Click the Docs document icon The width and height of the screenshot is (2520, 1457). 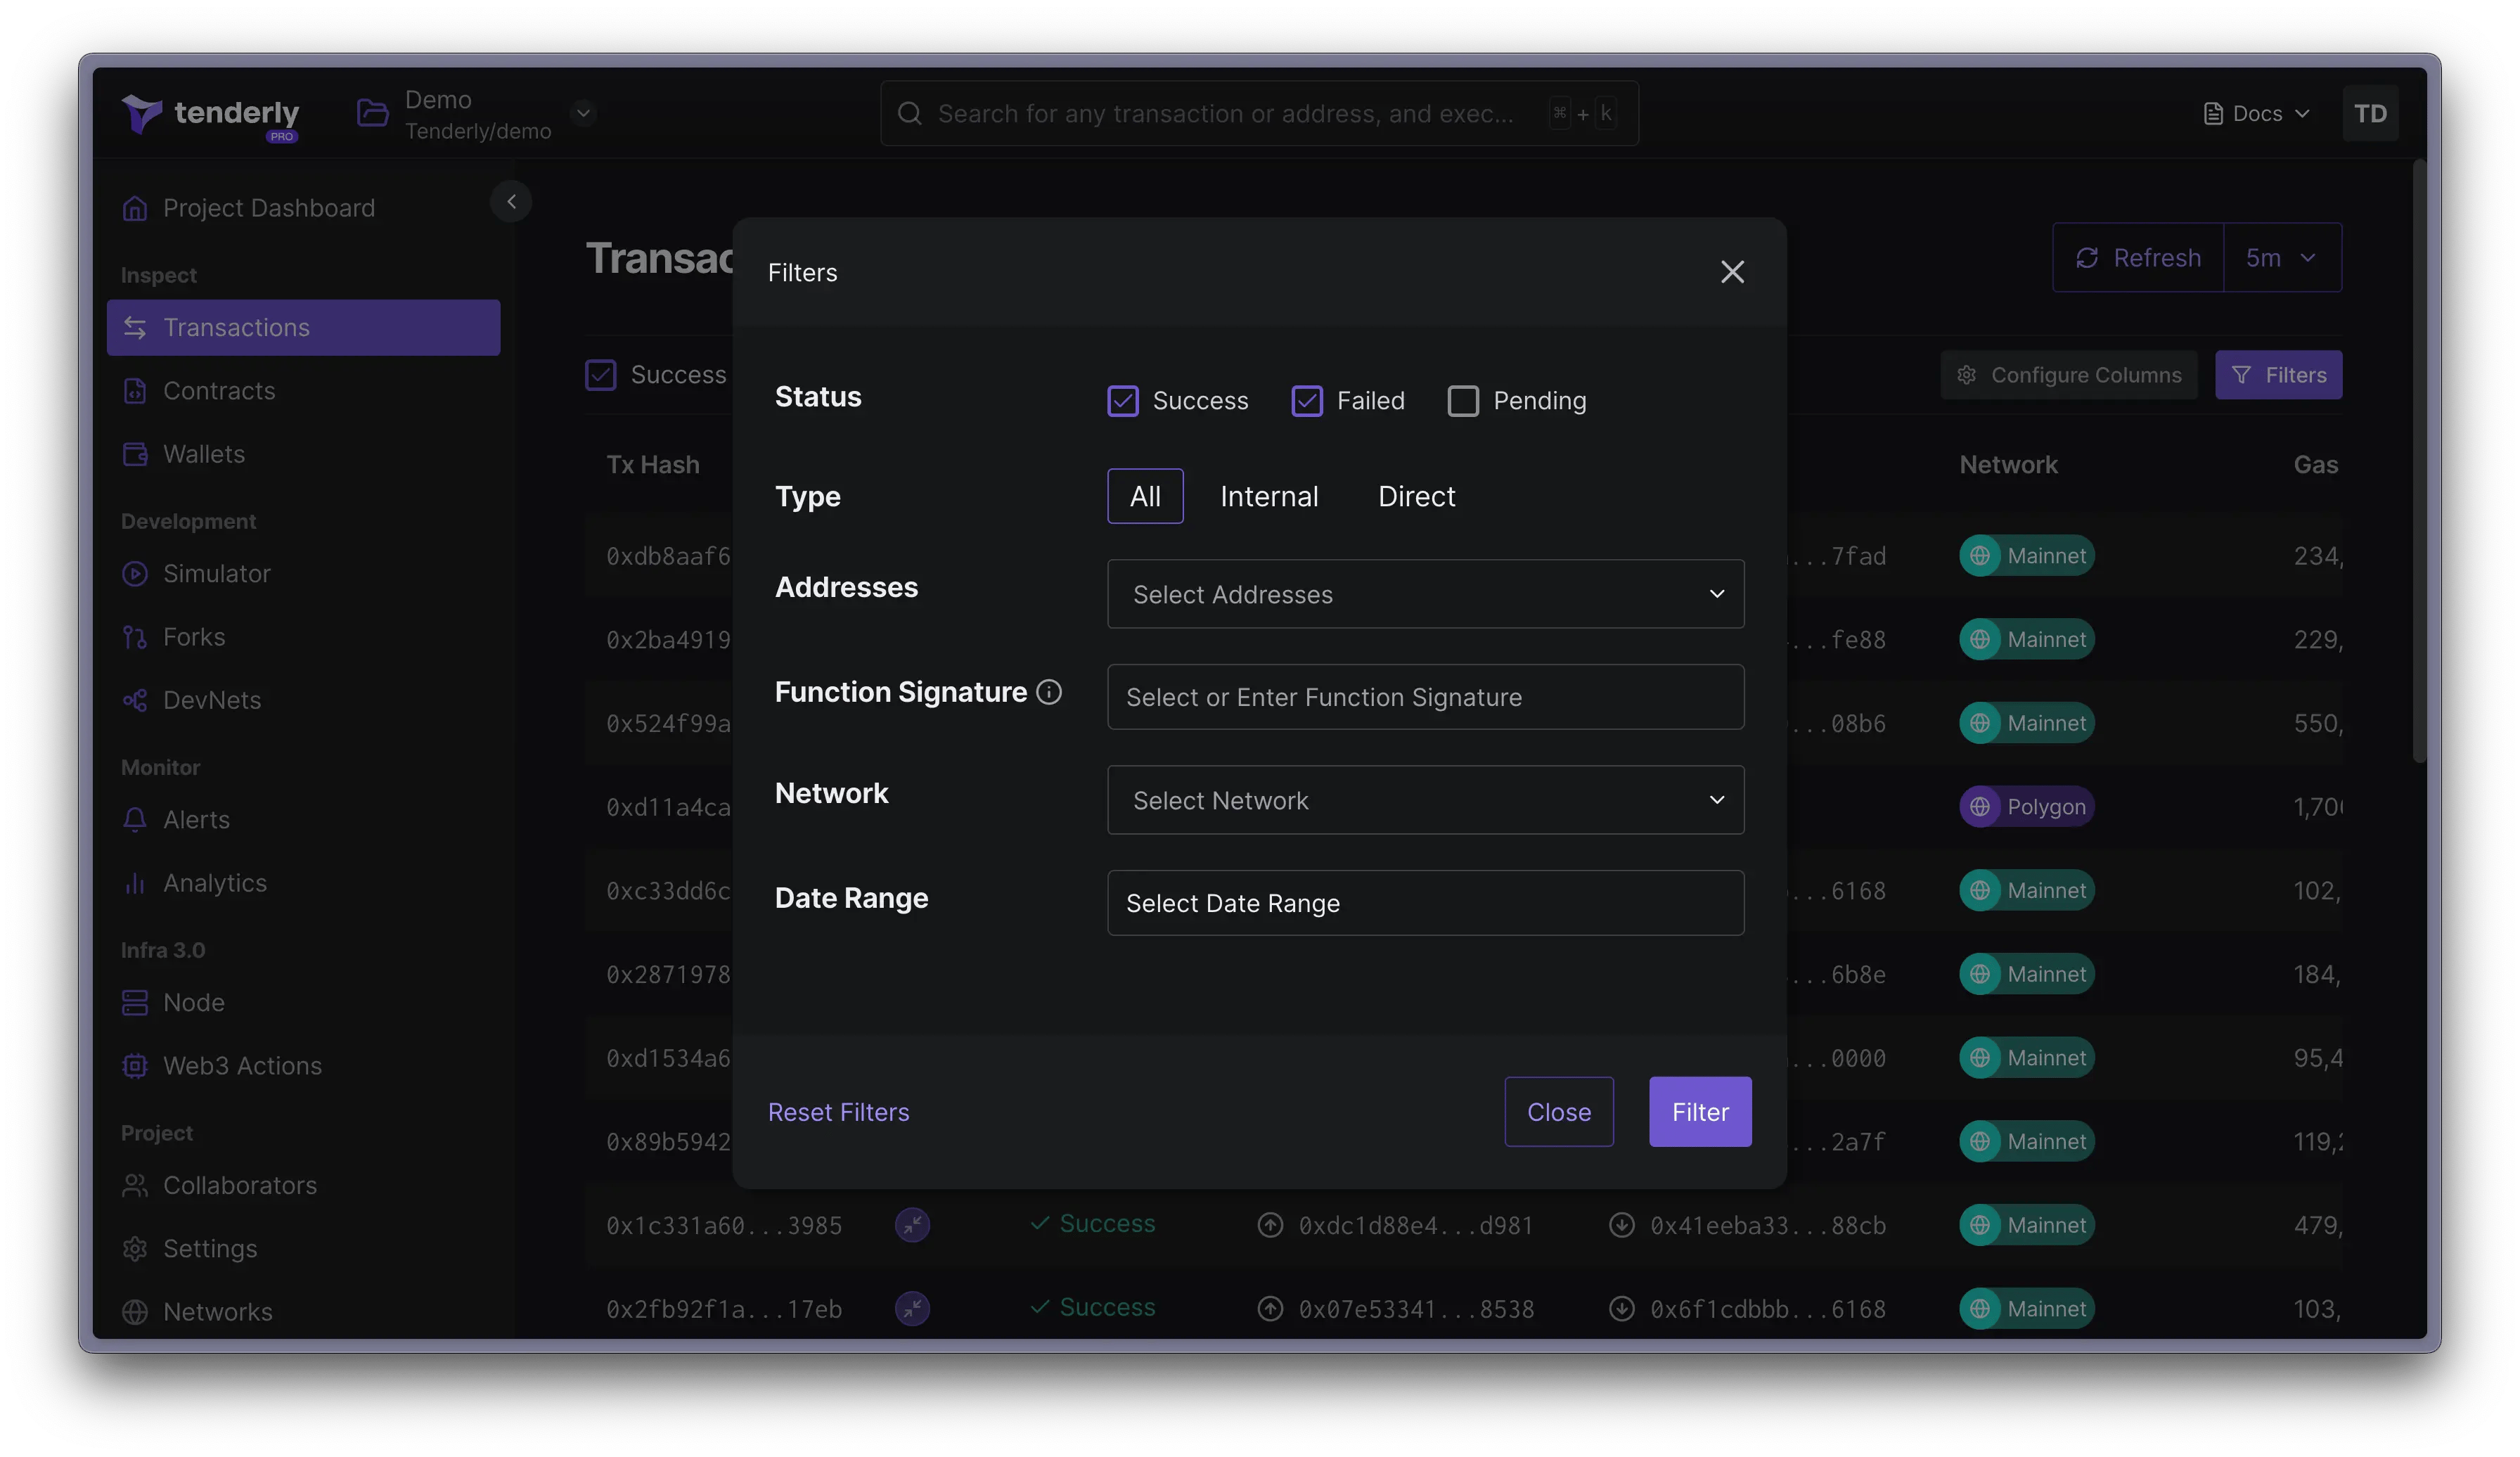pos(2213,113)
